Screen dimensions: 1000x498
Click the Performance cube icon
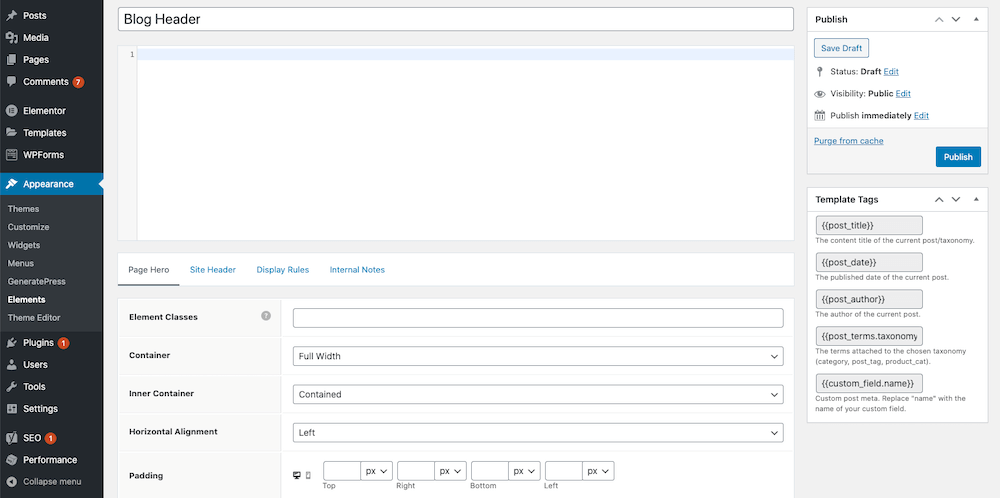coord(11,460)
